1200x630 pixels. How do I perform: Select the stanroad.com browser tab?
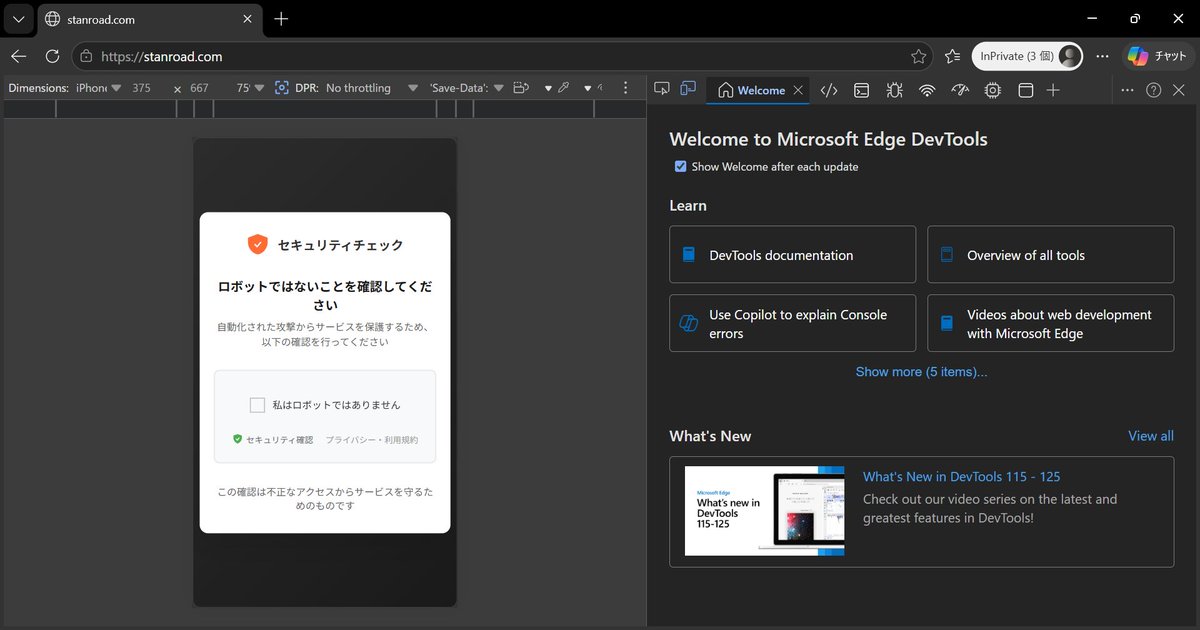click(148, 19)
